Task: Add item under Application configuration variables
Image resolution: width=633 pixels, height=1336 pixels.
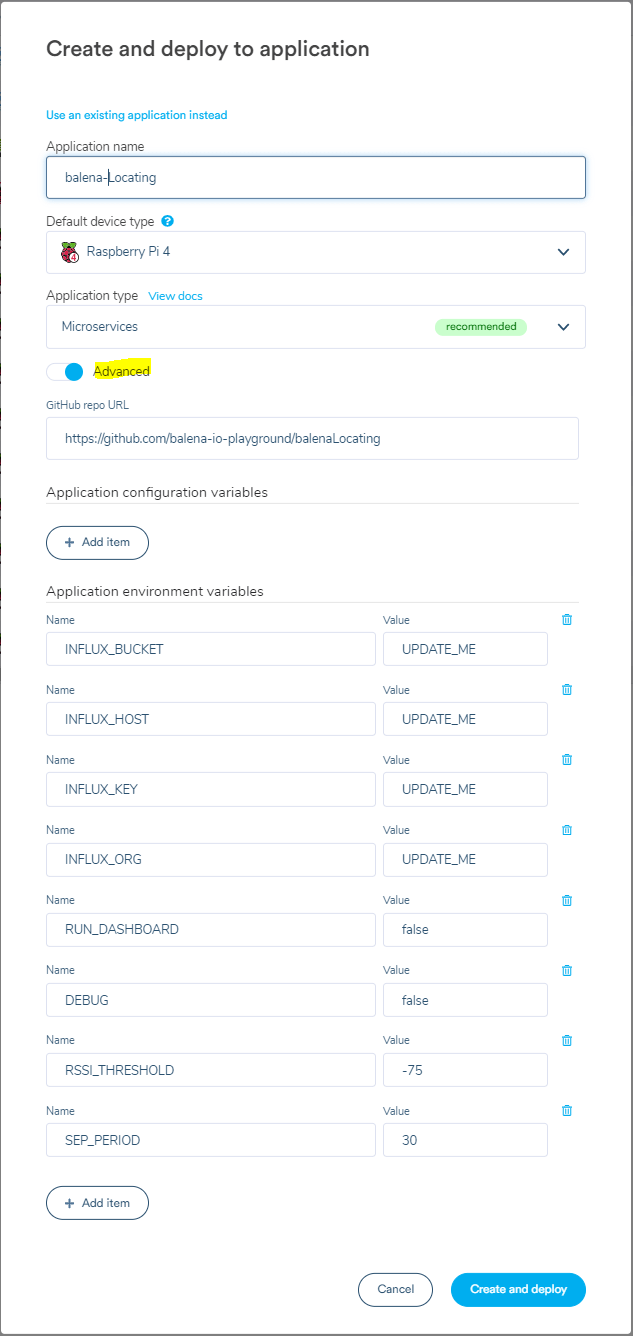Action: tap(97, 542)
